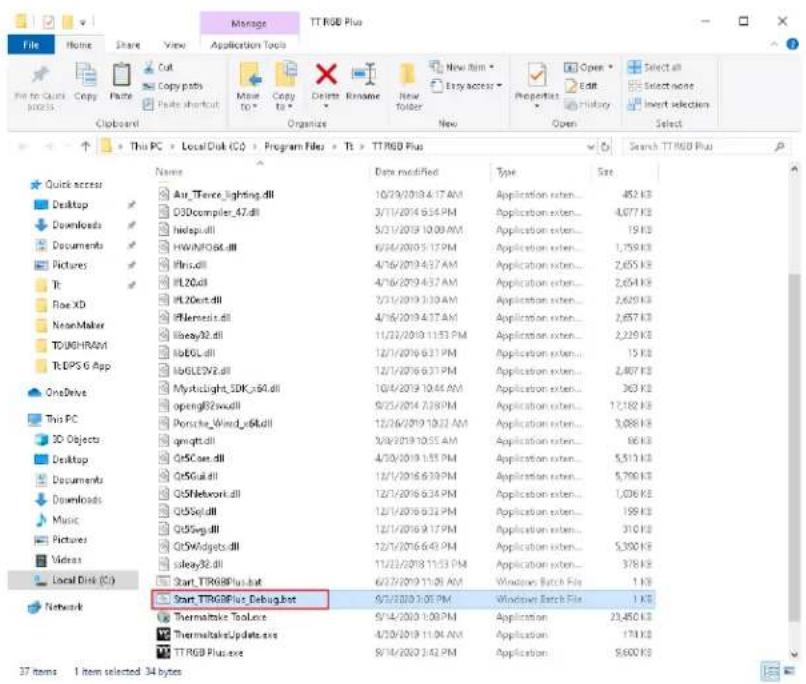Viewport: 806px width, 684px height.
Task: Select Network in navigation pane
Action: (x=64, y=606)
